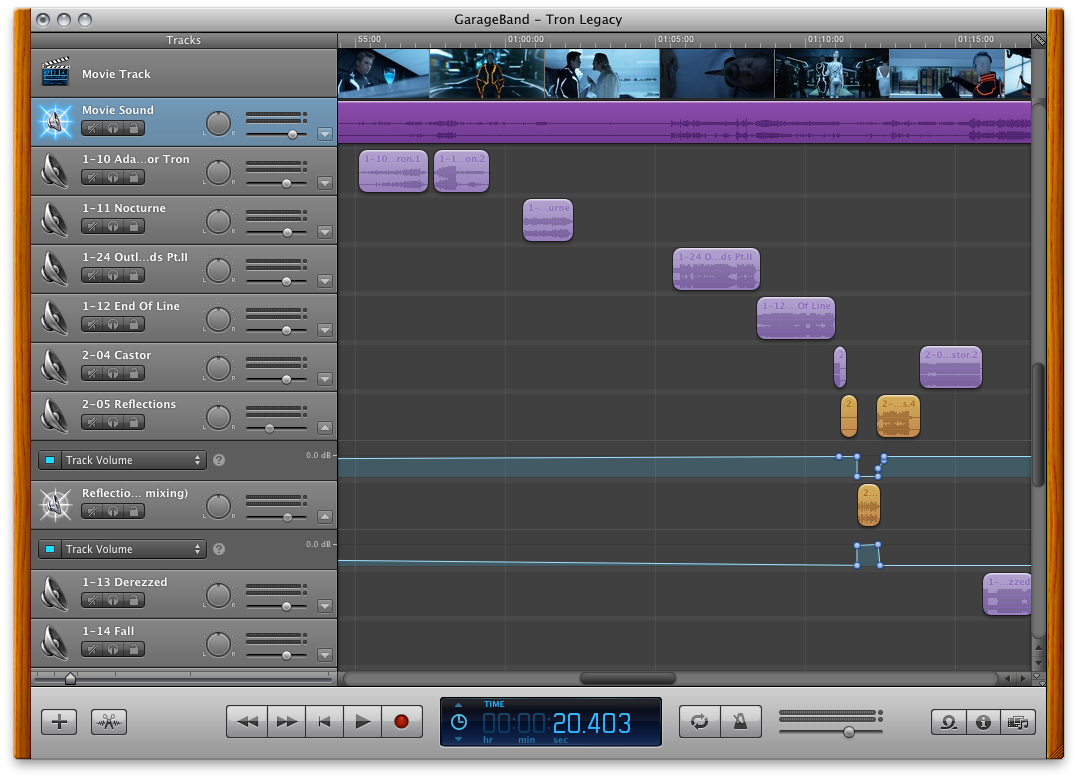Expand automation for 1-13 Derezzed track
The width and height of the screenshot is (1078, 779).
tap(325, 606)
